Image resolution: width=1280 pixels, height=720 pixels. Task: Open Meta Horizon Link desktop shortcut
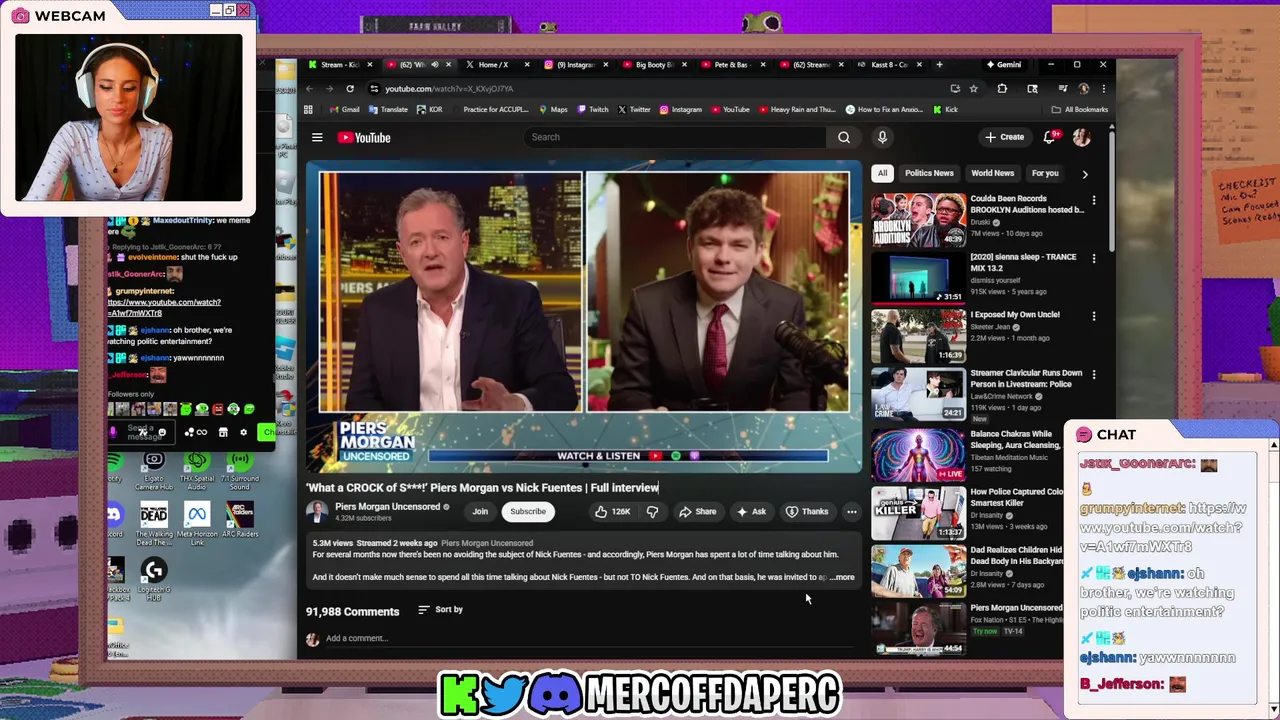pyautogui.click(x=197, y=522)
